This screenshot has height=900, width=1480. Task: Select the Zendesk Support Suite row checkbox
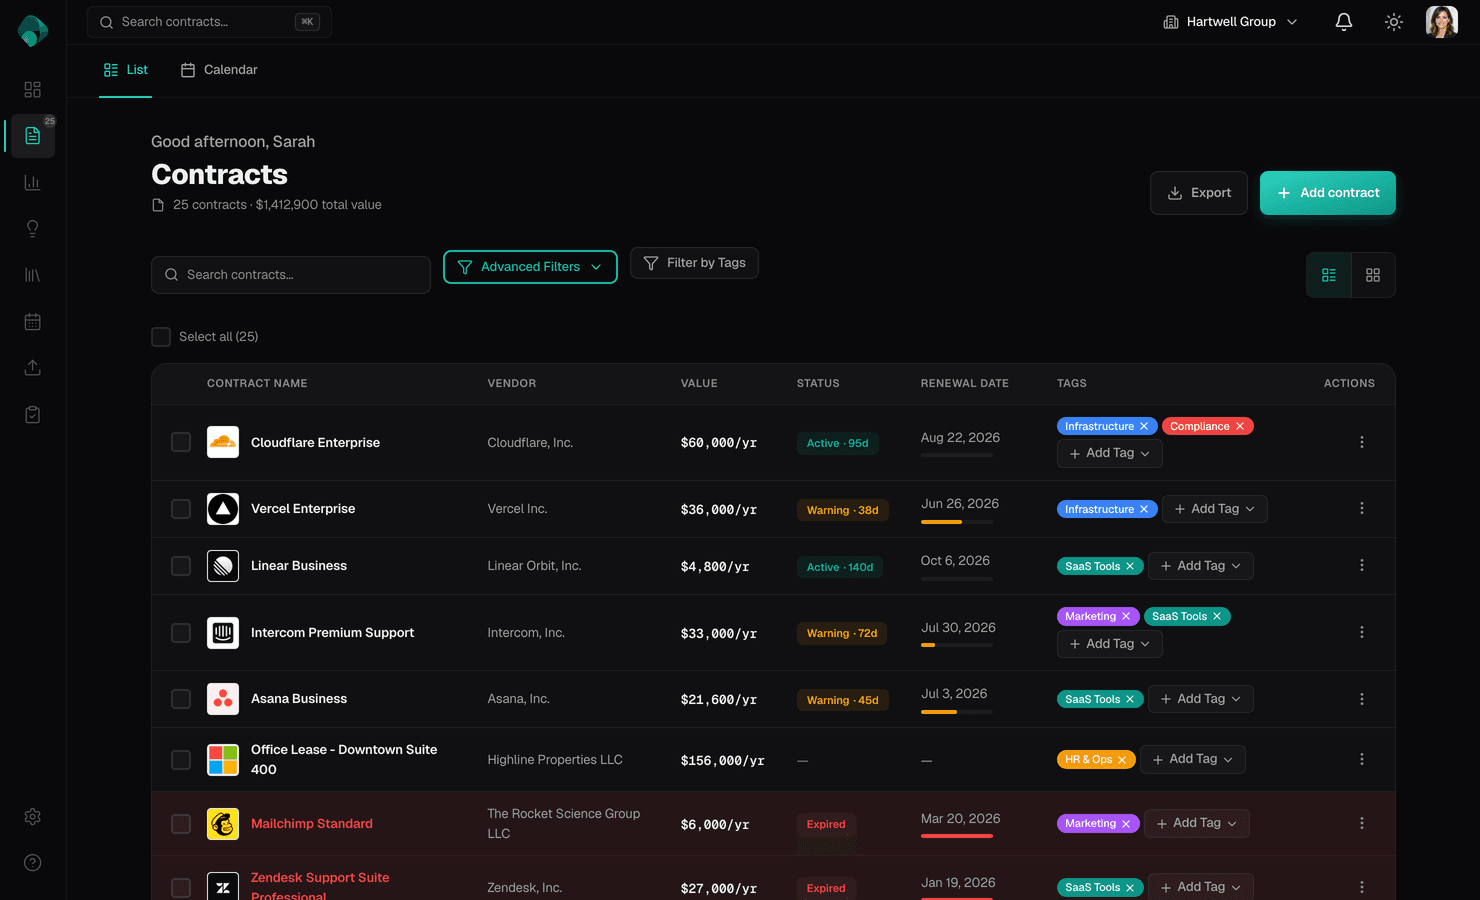[x=181, y=888]
